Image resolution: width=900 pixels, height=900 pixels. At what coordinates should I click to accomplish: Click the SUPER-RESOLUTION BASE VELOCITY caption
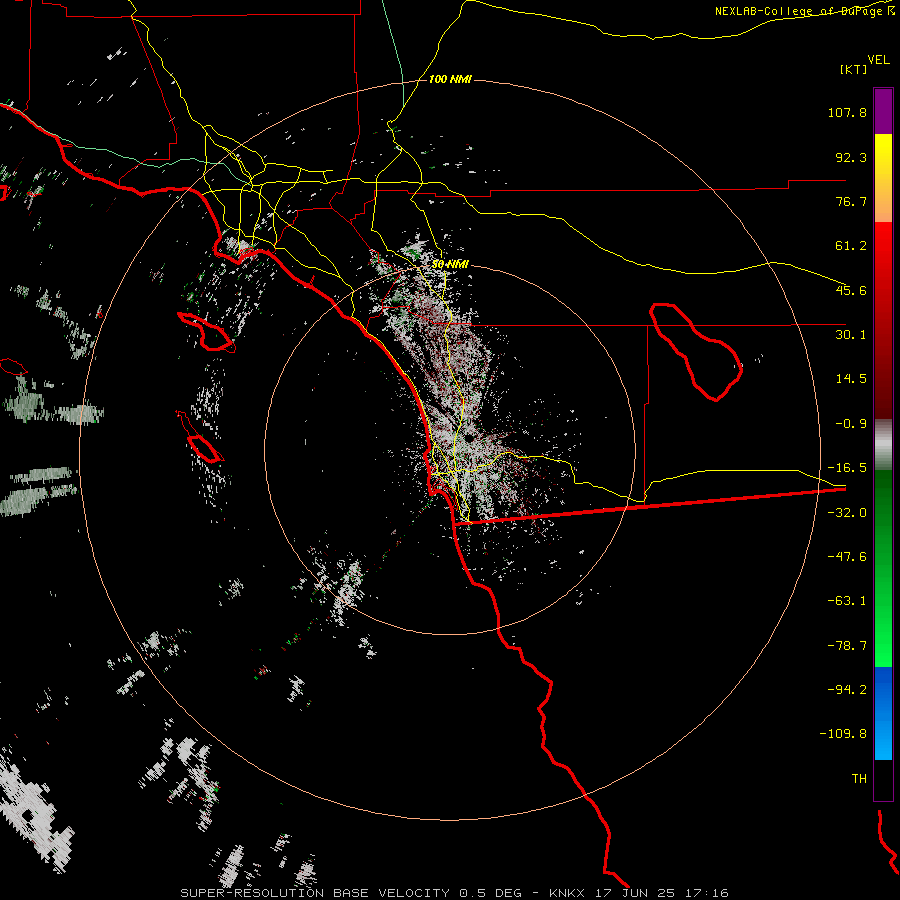coord(315,893)
